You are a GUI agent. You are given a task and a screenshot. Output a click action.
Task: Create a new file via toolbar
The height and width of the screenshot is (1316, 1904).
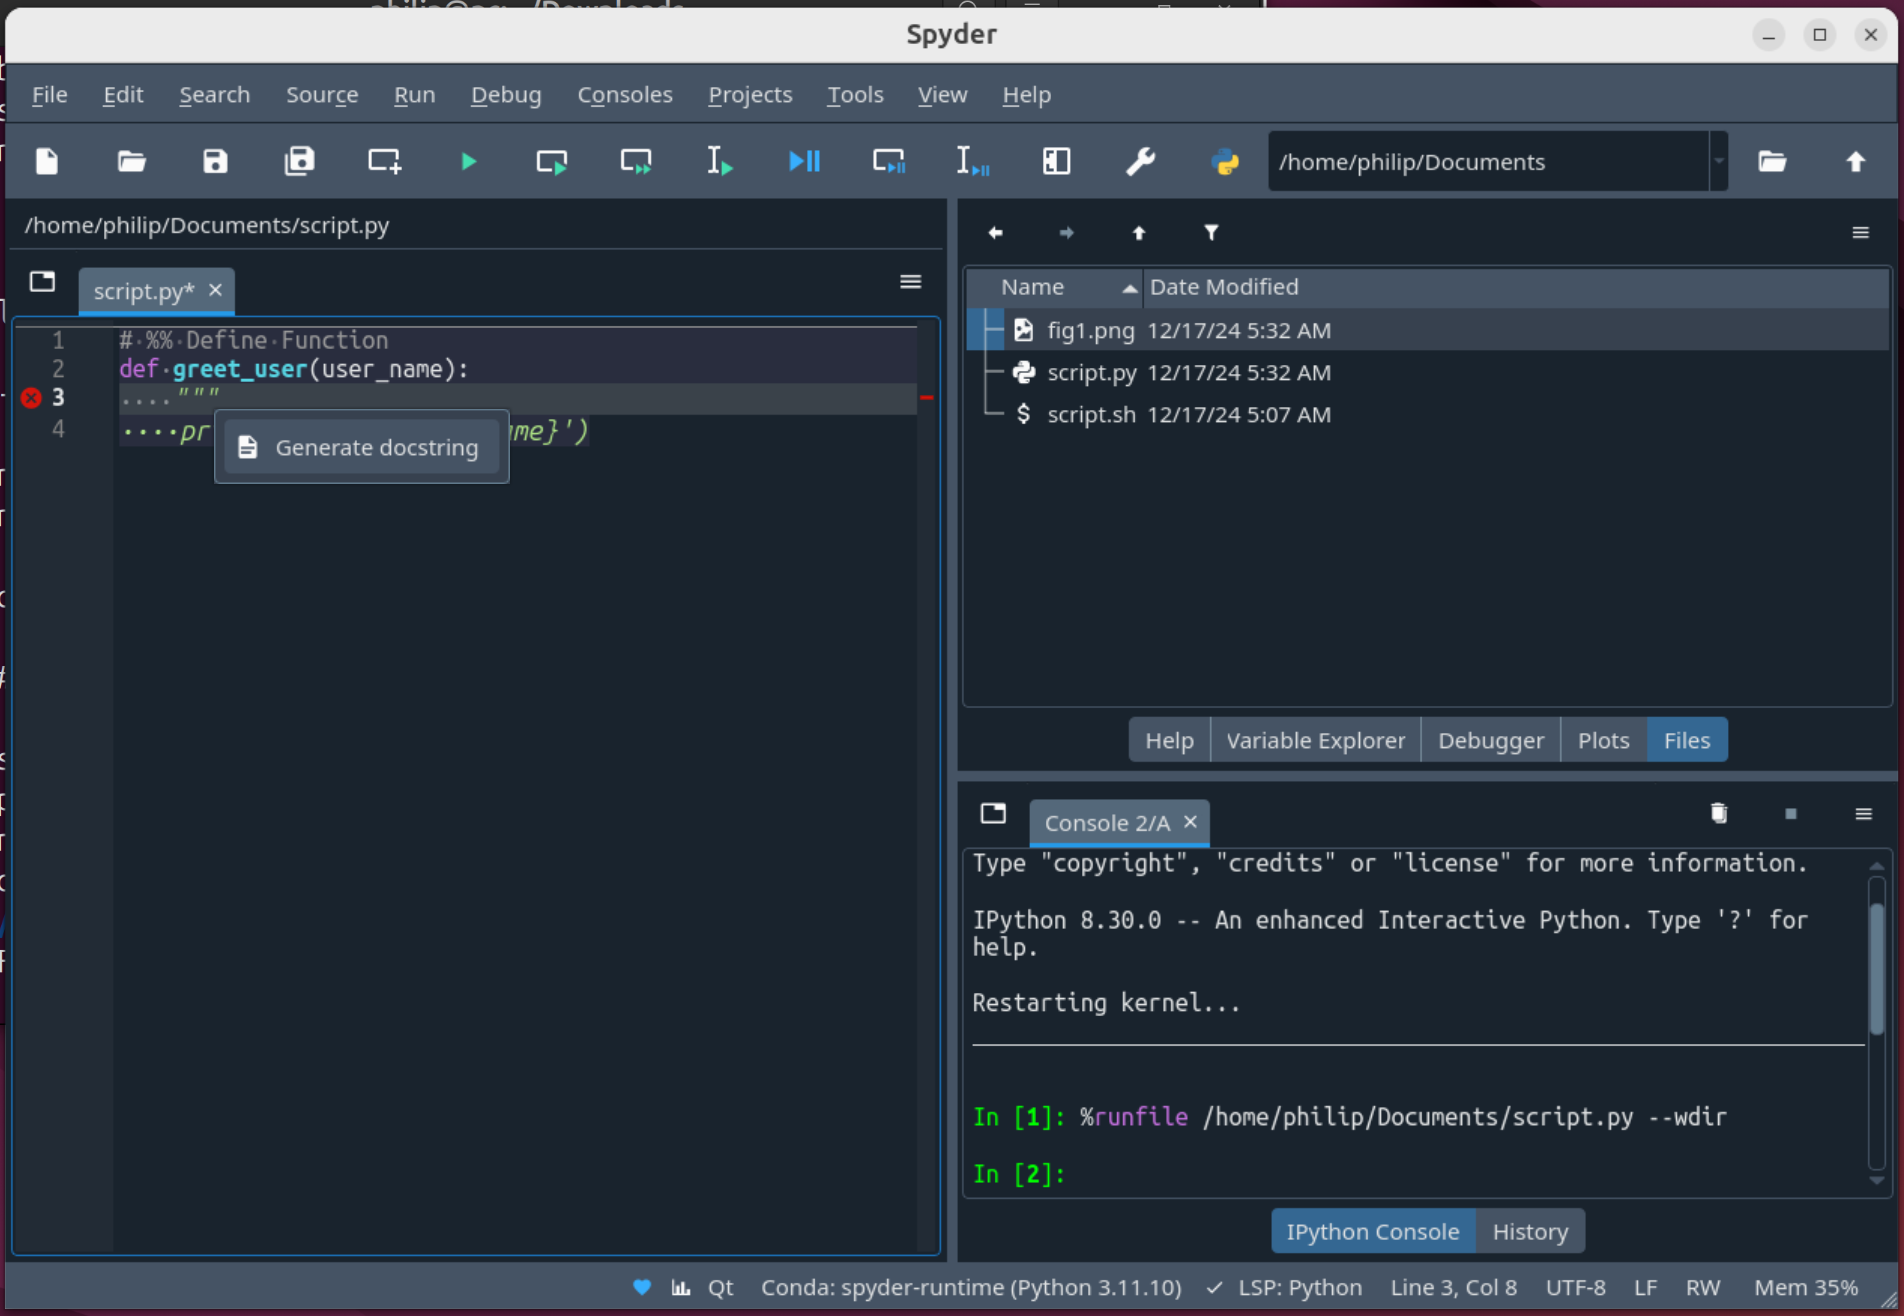(x=47, y=161)
